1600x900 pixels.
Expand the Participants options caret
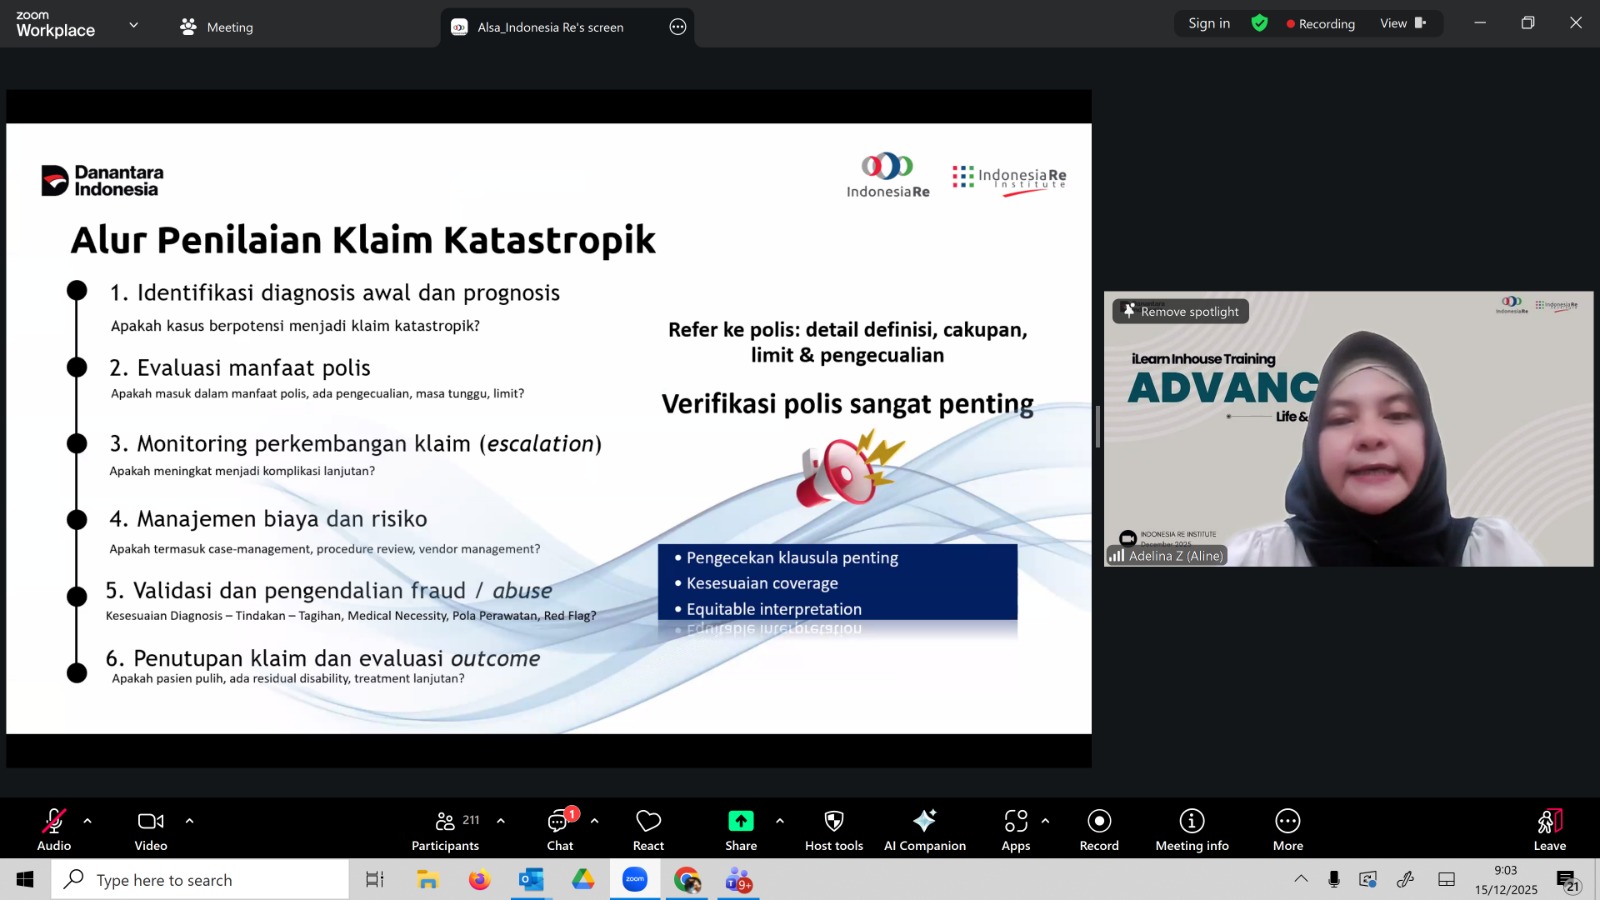click(501, 821)
